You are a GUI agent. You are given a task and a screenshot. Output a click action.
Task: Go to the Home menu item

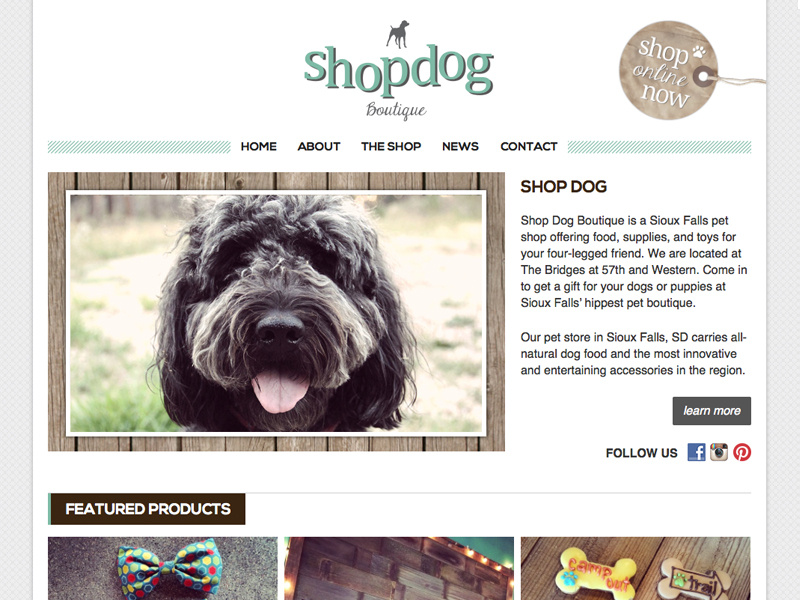pos(259,146)
